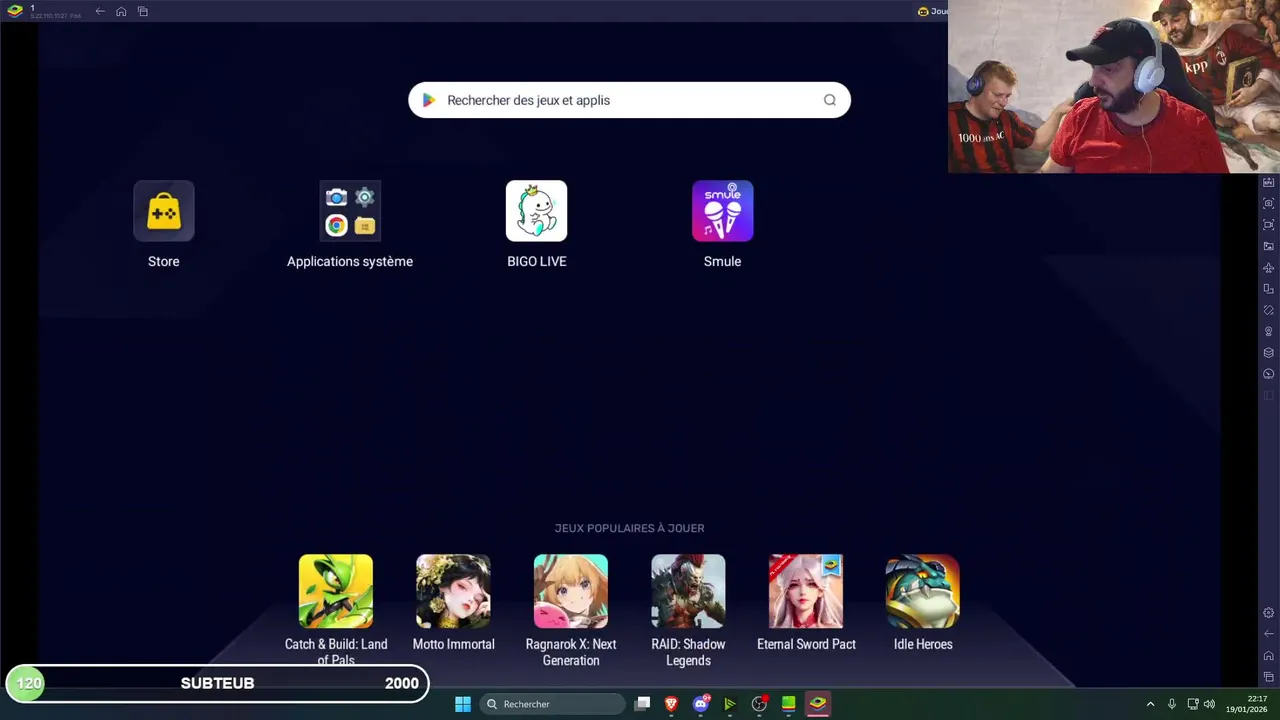Open RAID: Shadow Legends game

(x=688, y=591)
